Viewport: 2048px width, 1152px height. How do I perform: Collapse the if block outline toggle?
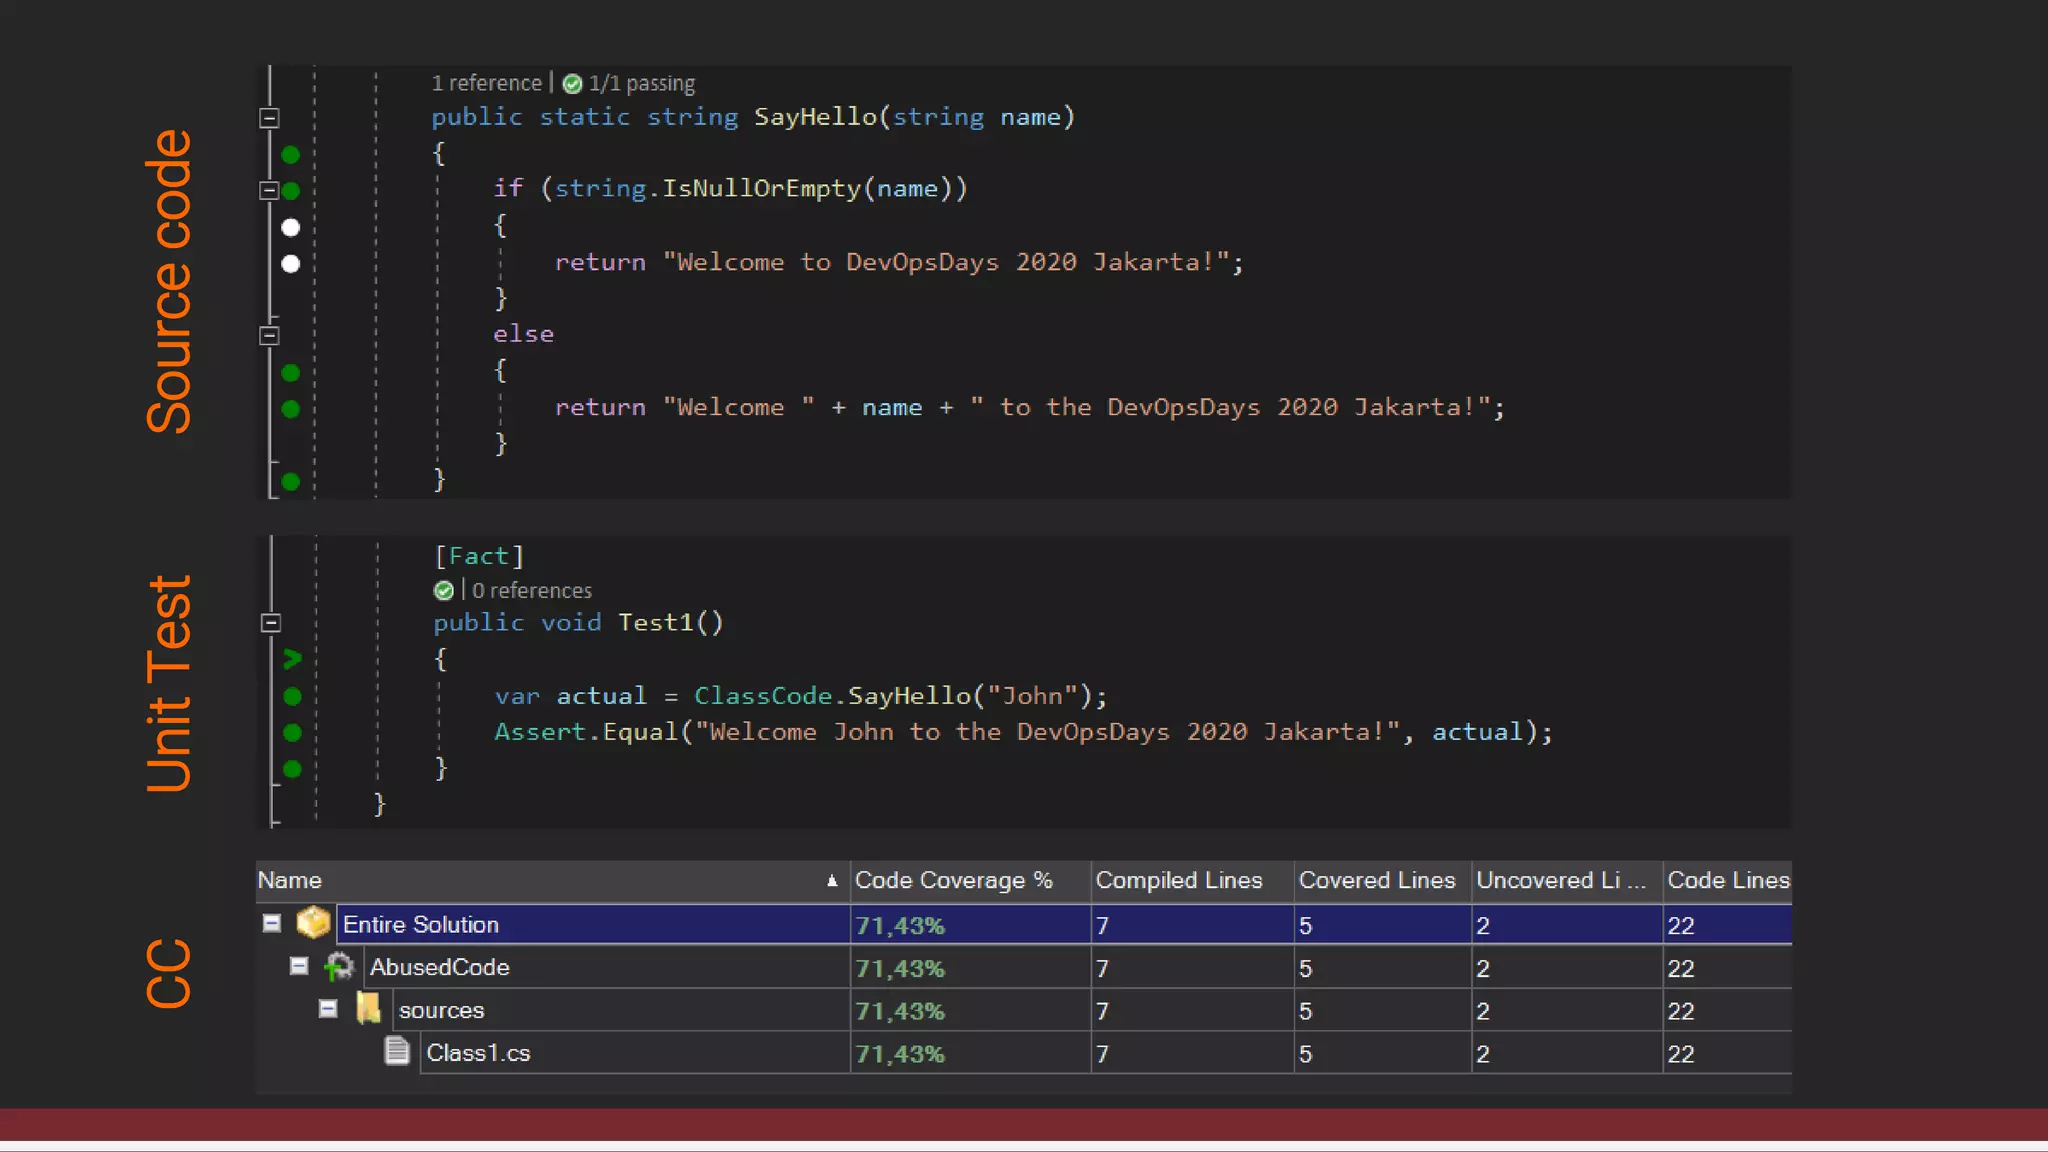[x=269, y=190]
